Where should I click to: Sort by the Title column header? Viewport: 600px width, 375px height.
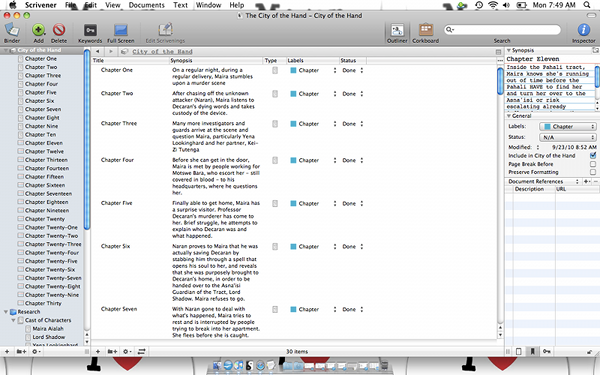130,60
